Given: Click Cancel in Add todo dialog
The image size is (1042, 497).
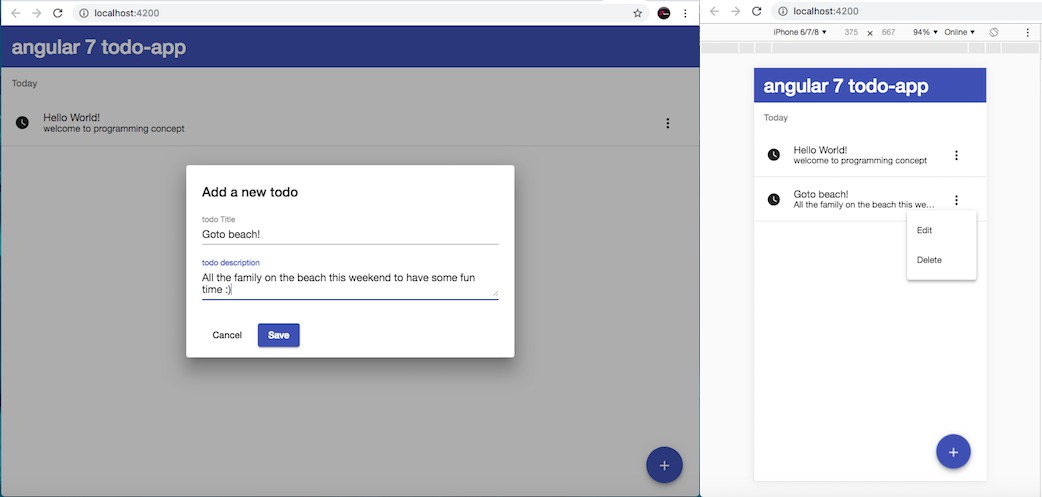Looking at the screenshot, I should [227, 335].
